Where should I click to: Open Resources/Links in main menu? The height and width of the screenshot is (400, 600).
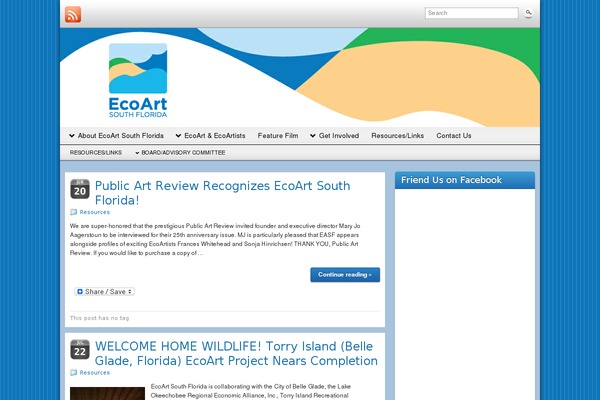point(398,136)
